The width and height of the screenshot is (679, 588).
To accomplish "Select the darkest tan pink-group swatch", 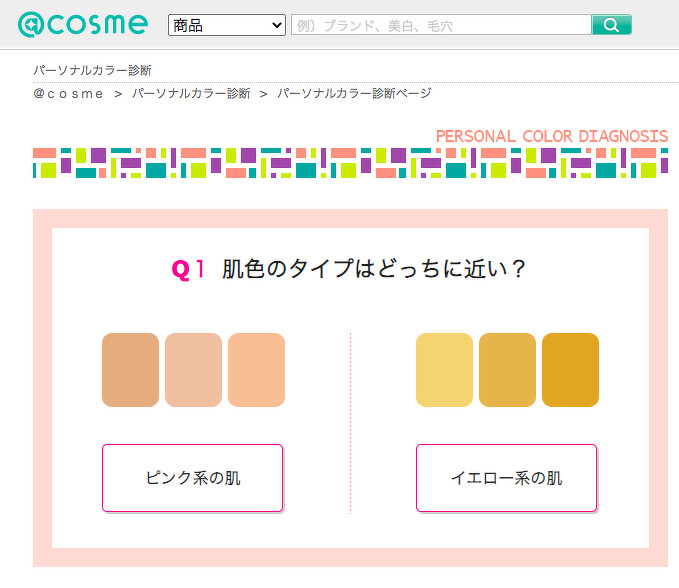I will [130, 370].
